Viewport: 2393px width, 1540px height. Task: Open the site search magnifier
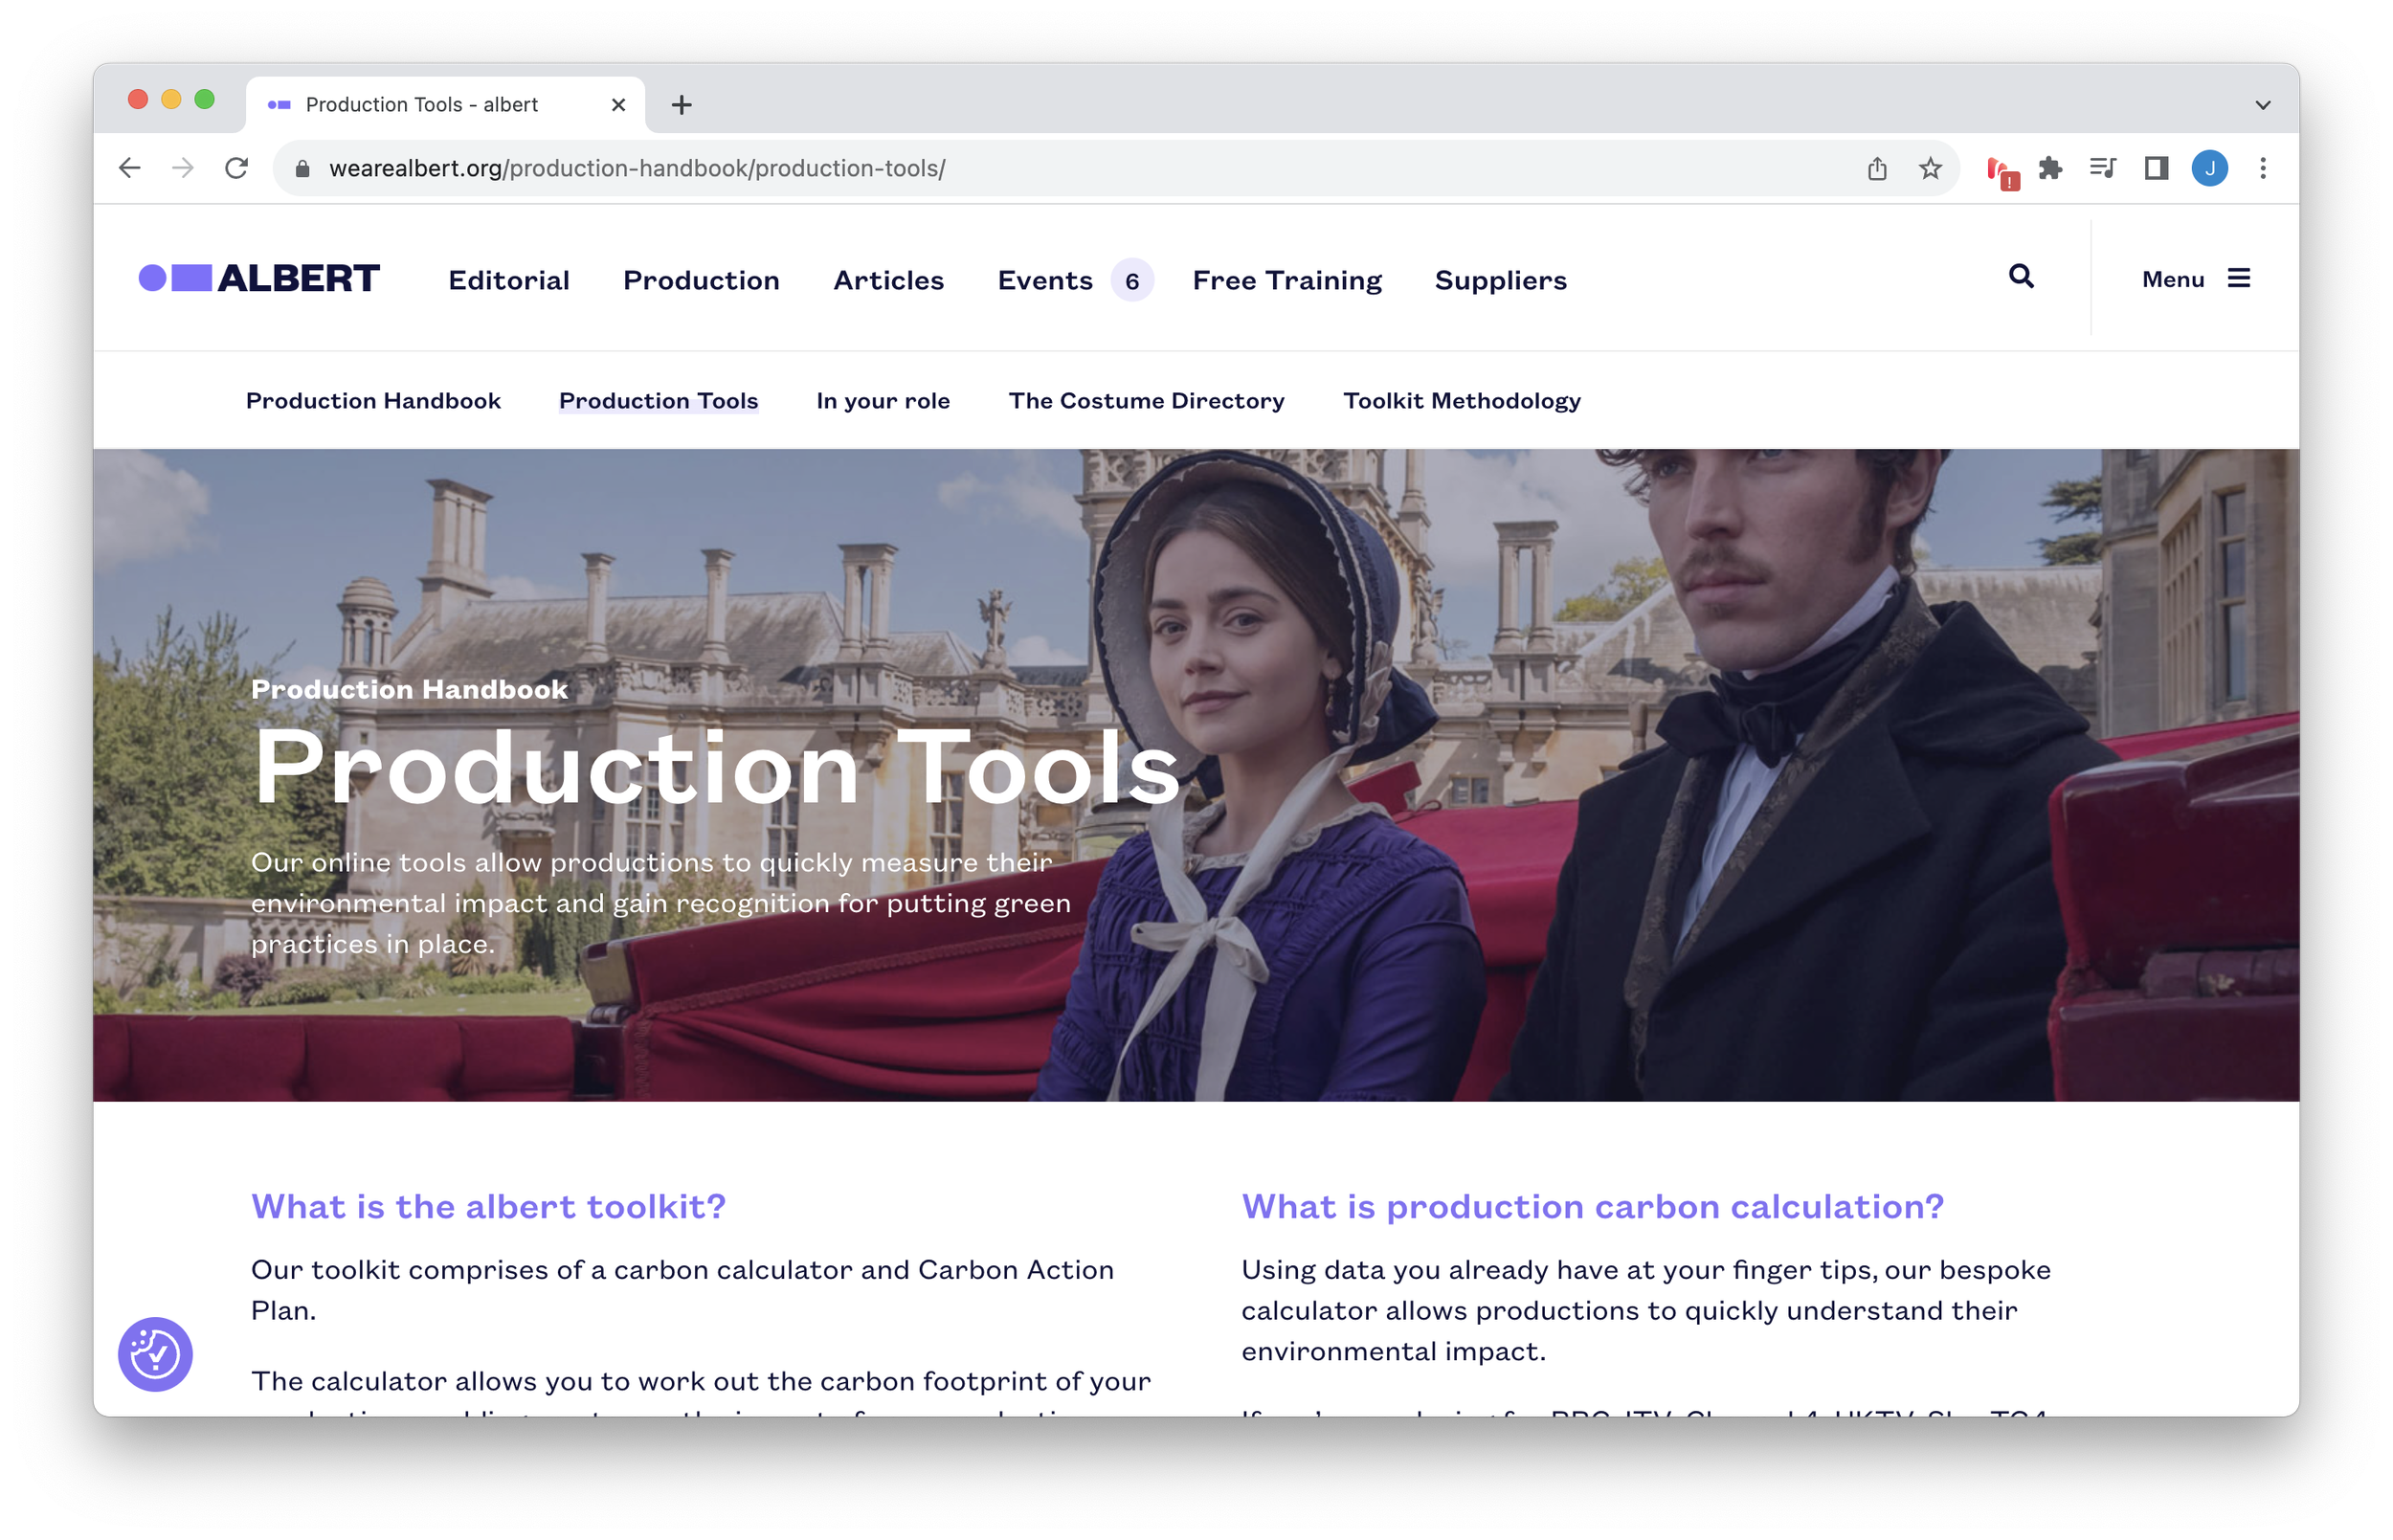coord(2021,277)
